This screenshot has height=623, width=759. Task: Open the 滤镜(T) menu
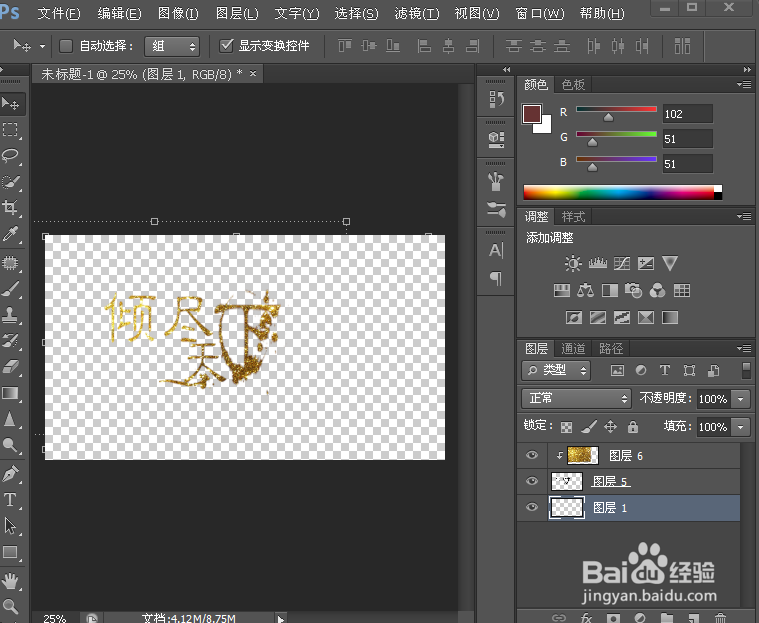tap(417, 13)
